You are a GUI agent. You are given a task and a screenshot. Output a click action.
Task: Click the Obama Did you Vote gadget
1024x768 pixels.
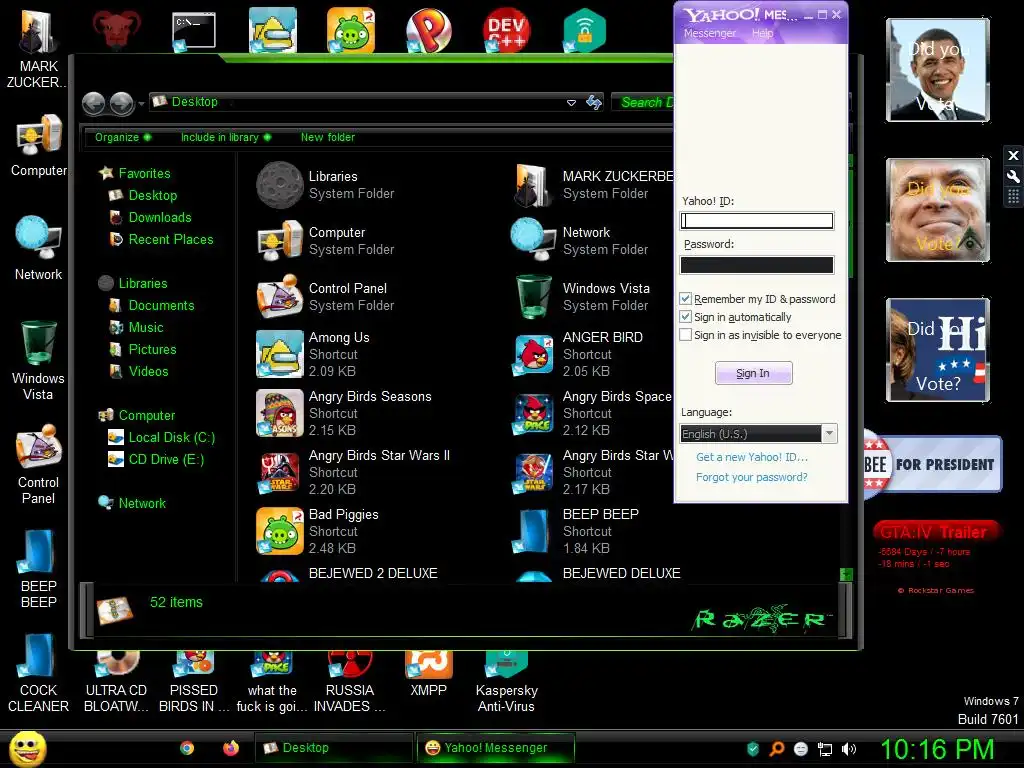tap(937, 71)
